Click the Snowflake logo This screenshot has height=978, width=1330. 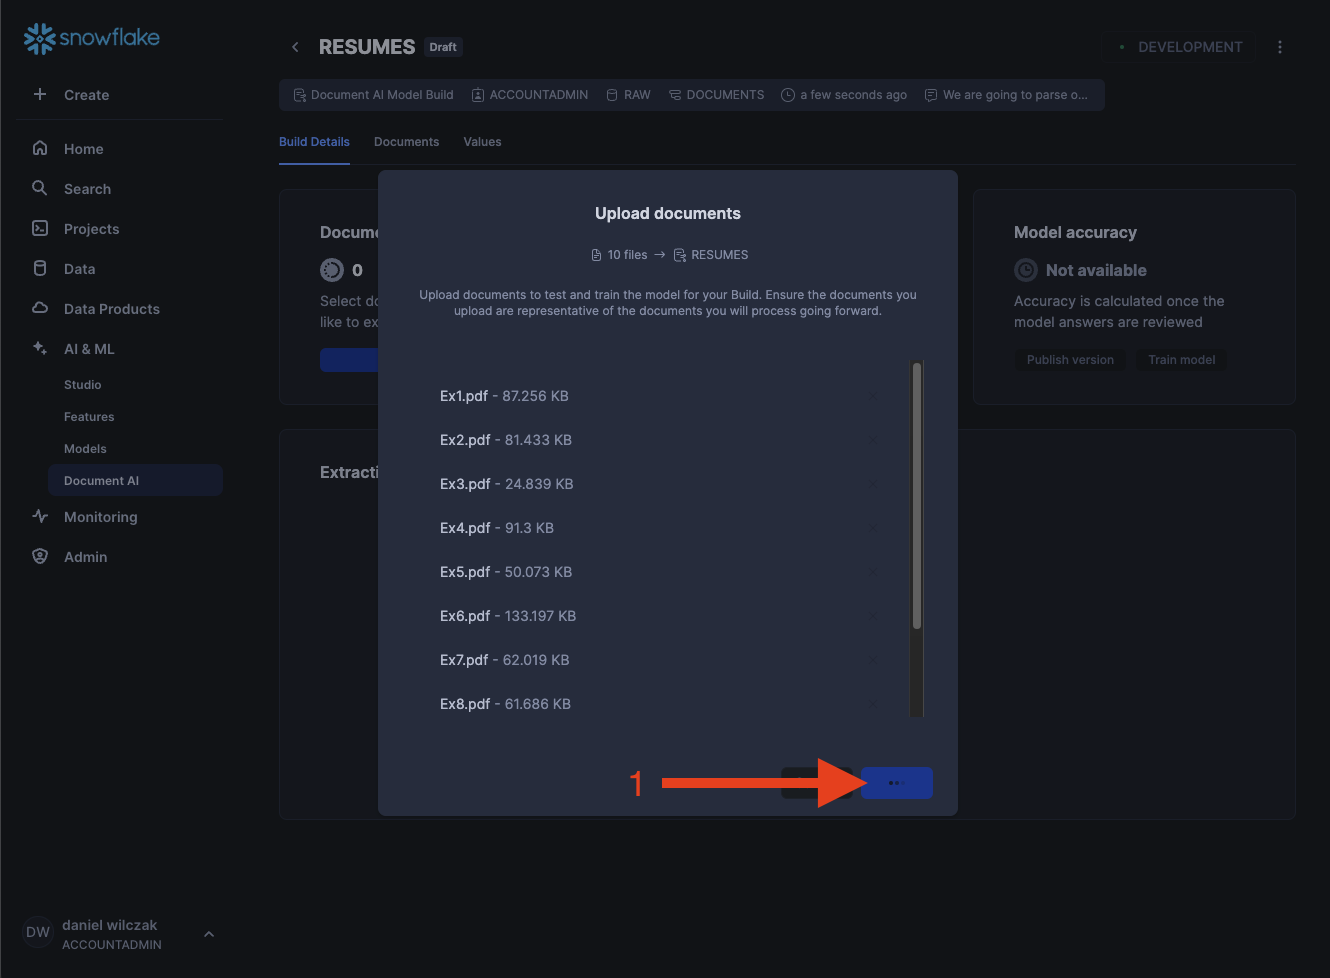point(91,38)
